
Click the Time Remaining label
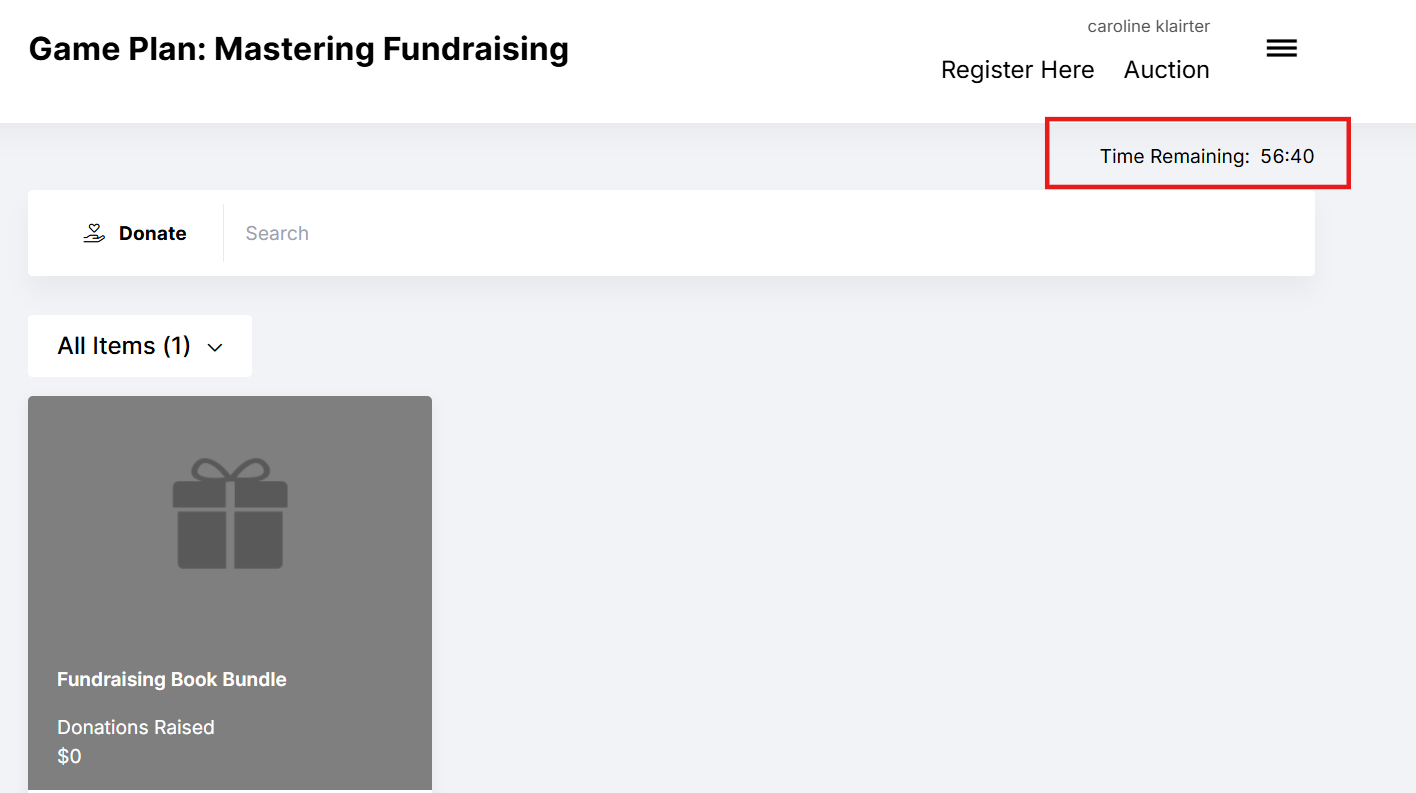point(1174,156)
